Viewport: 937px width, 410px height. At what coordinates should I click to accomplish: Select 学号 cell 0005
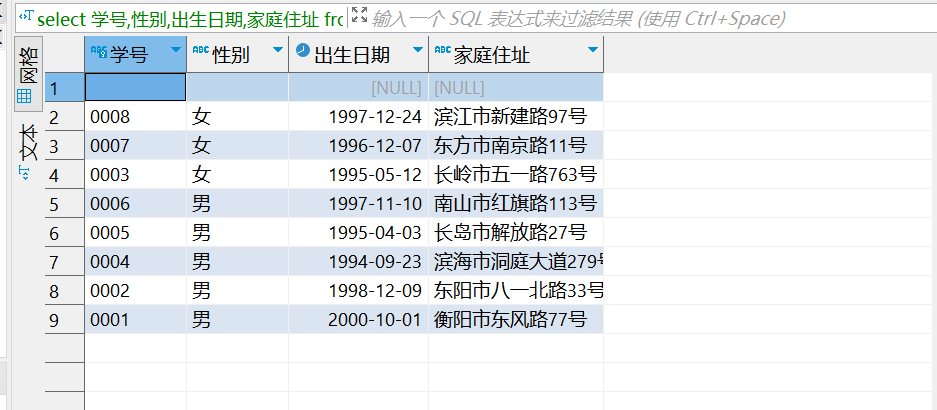[136, 232]
